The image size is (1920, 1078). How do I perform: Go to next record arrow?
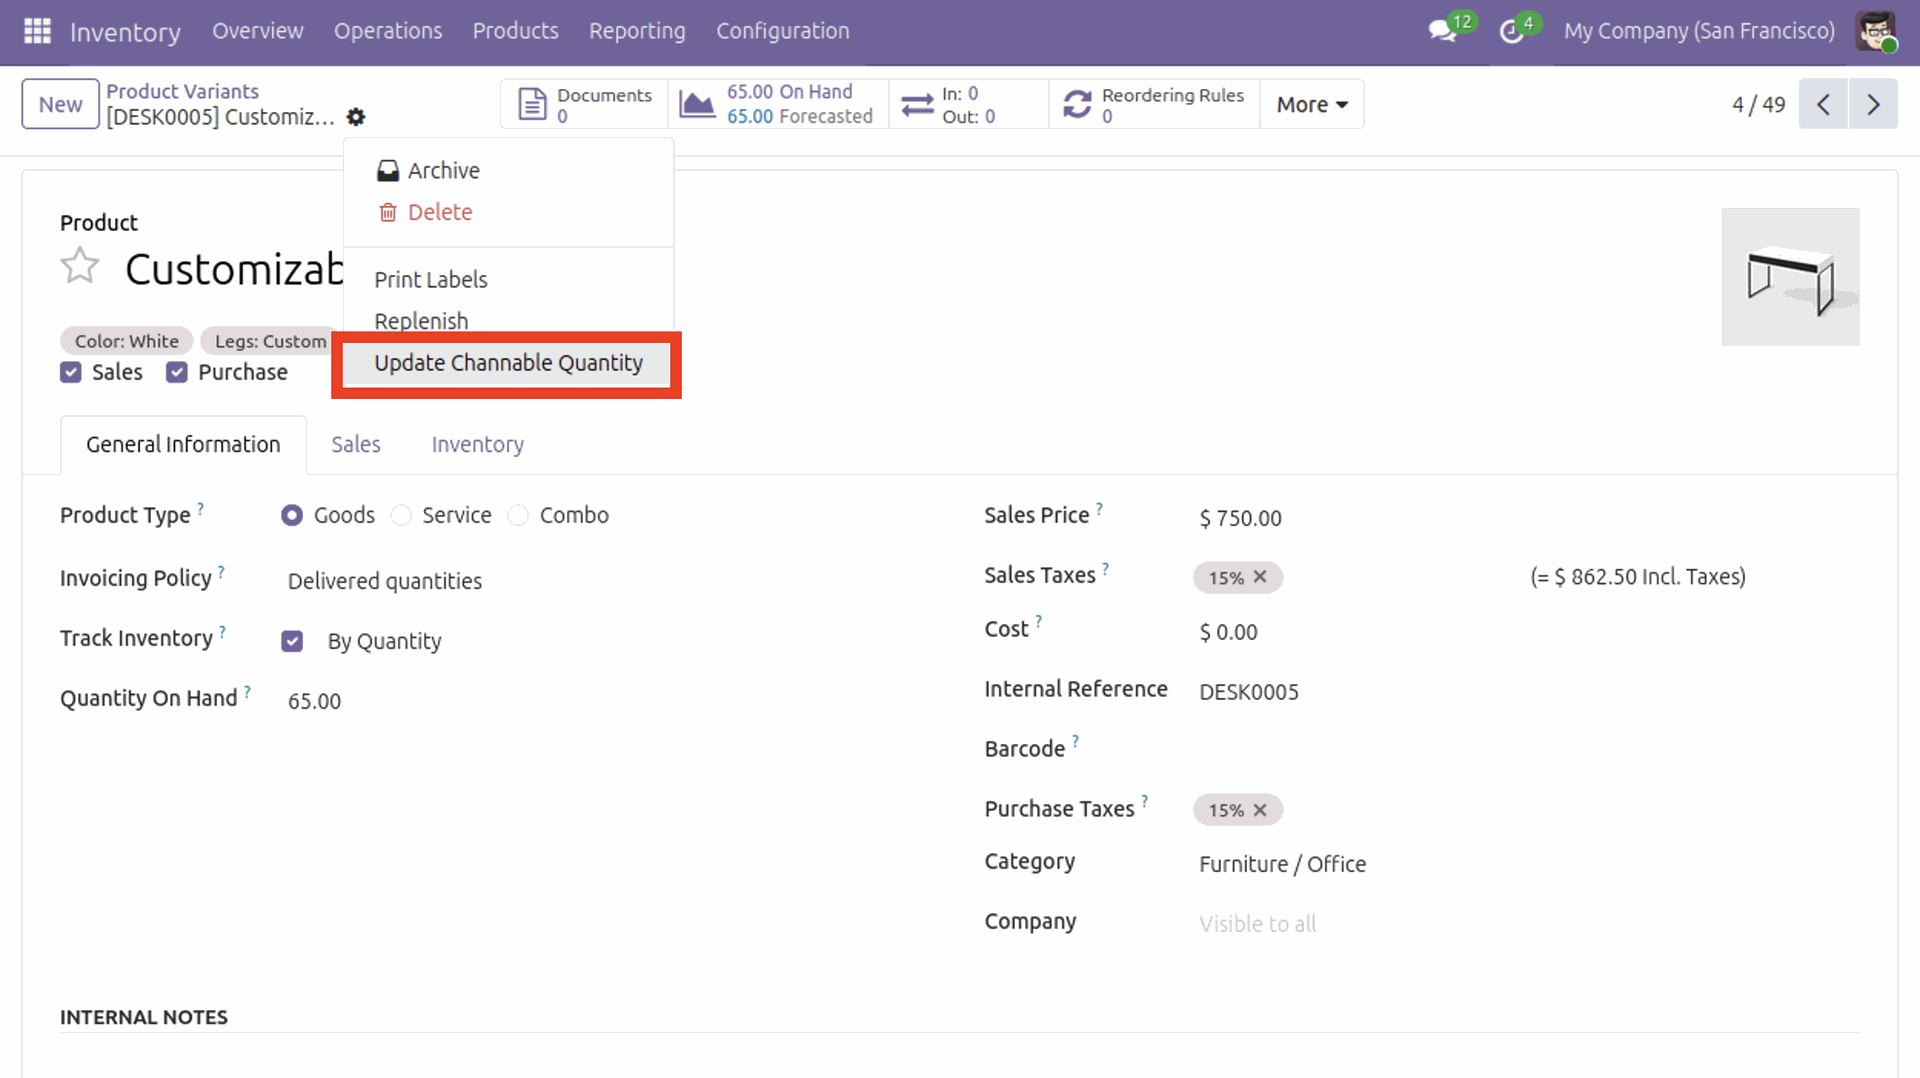(x=1873, y=104)
